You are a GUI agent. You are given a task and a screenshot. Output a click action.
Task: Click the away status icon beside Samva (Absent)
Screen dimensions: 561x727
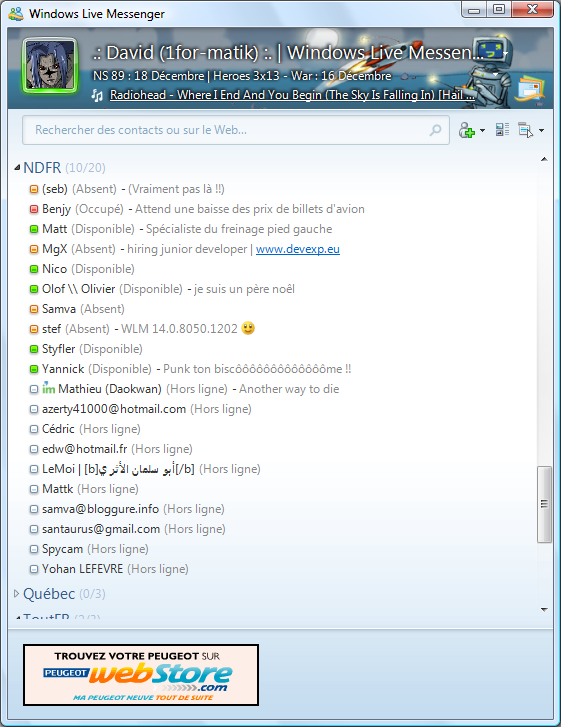(x=34, y=309)
